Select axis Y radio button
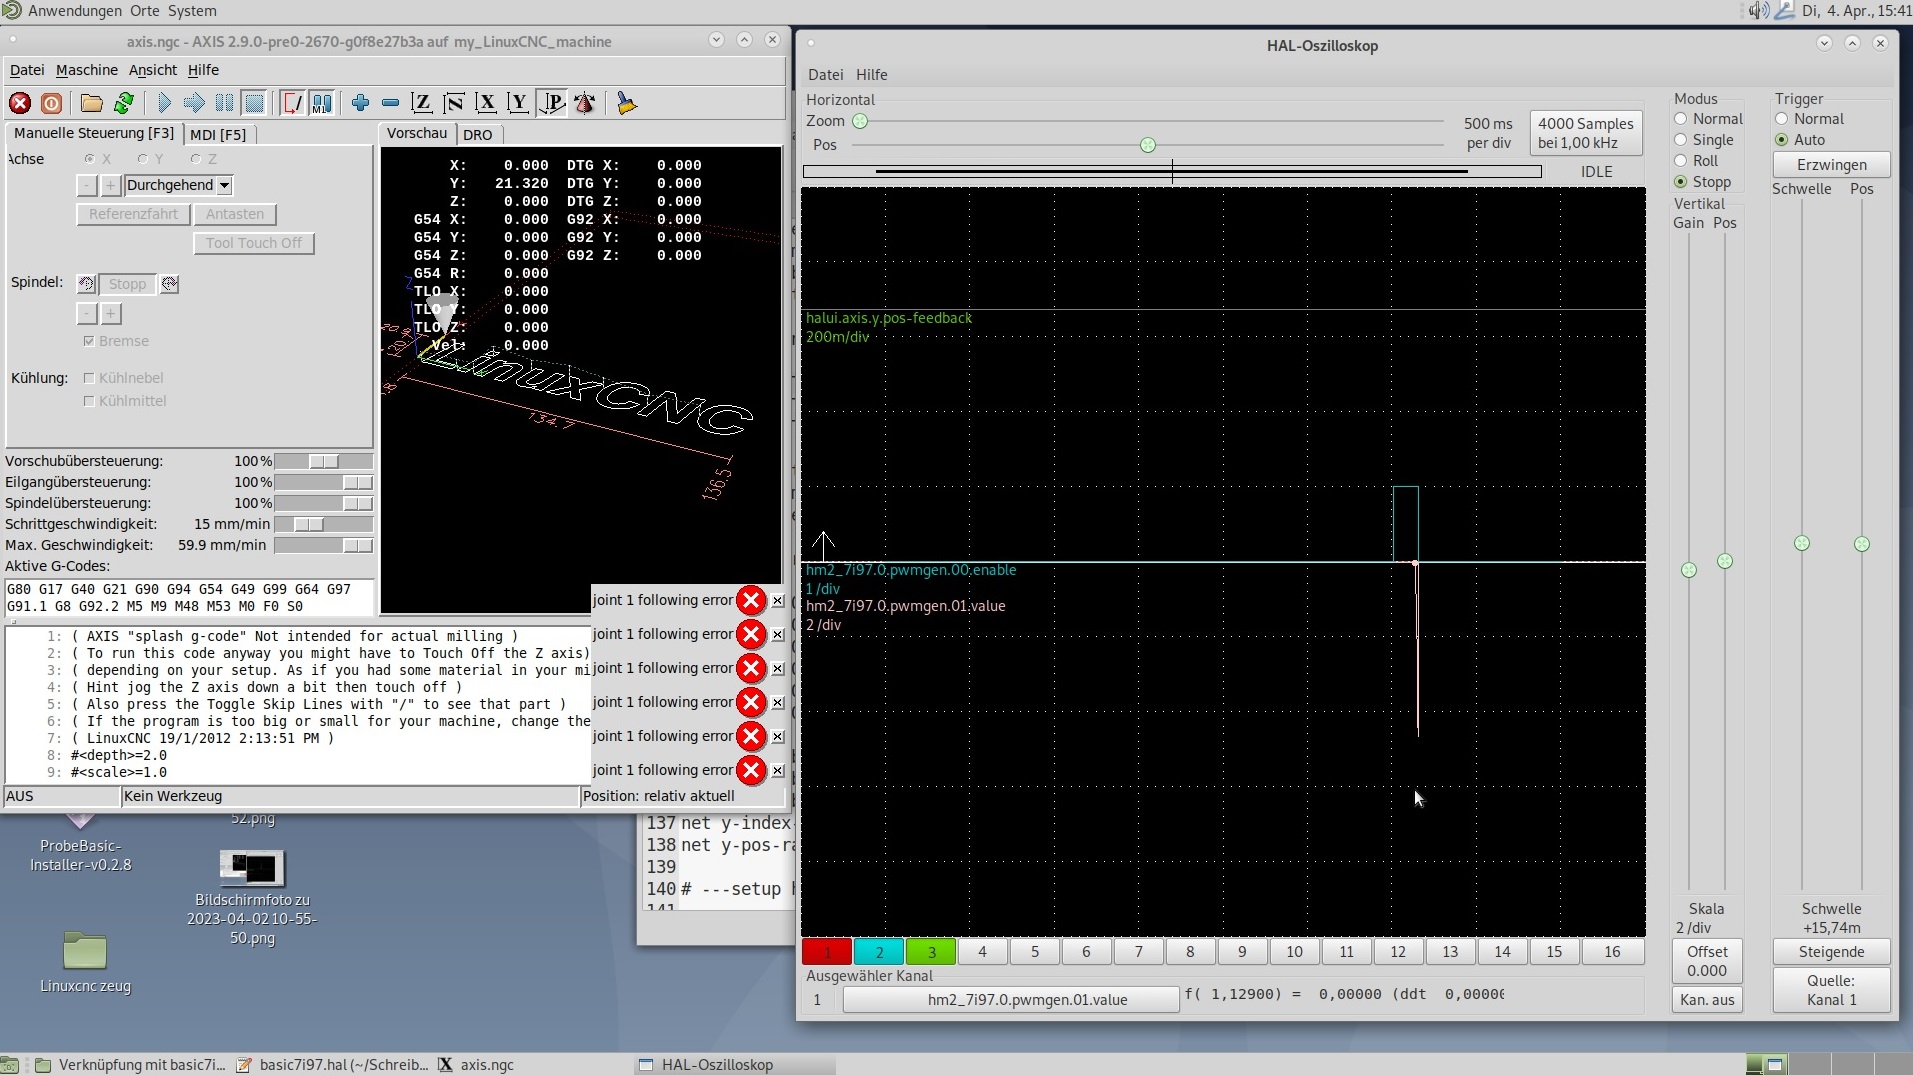The image size is (1913, 1075). coord(143,159)
